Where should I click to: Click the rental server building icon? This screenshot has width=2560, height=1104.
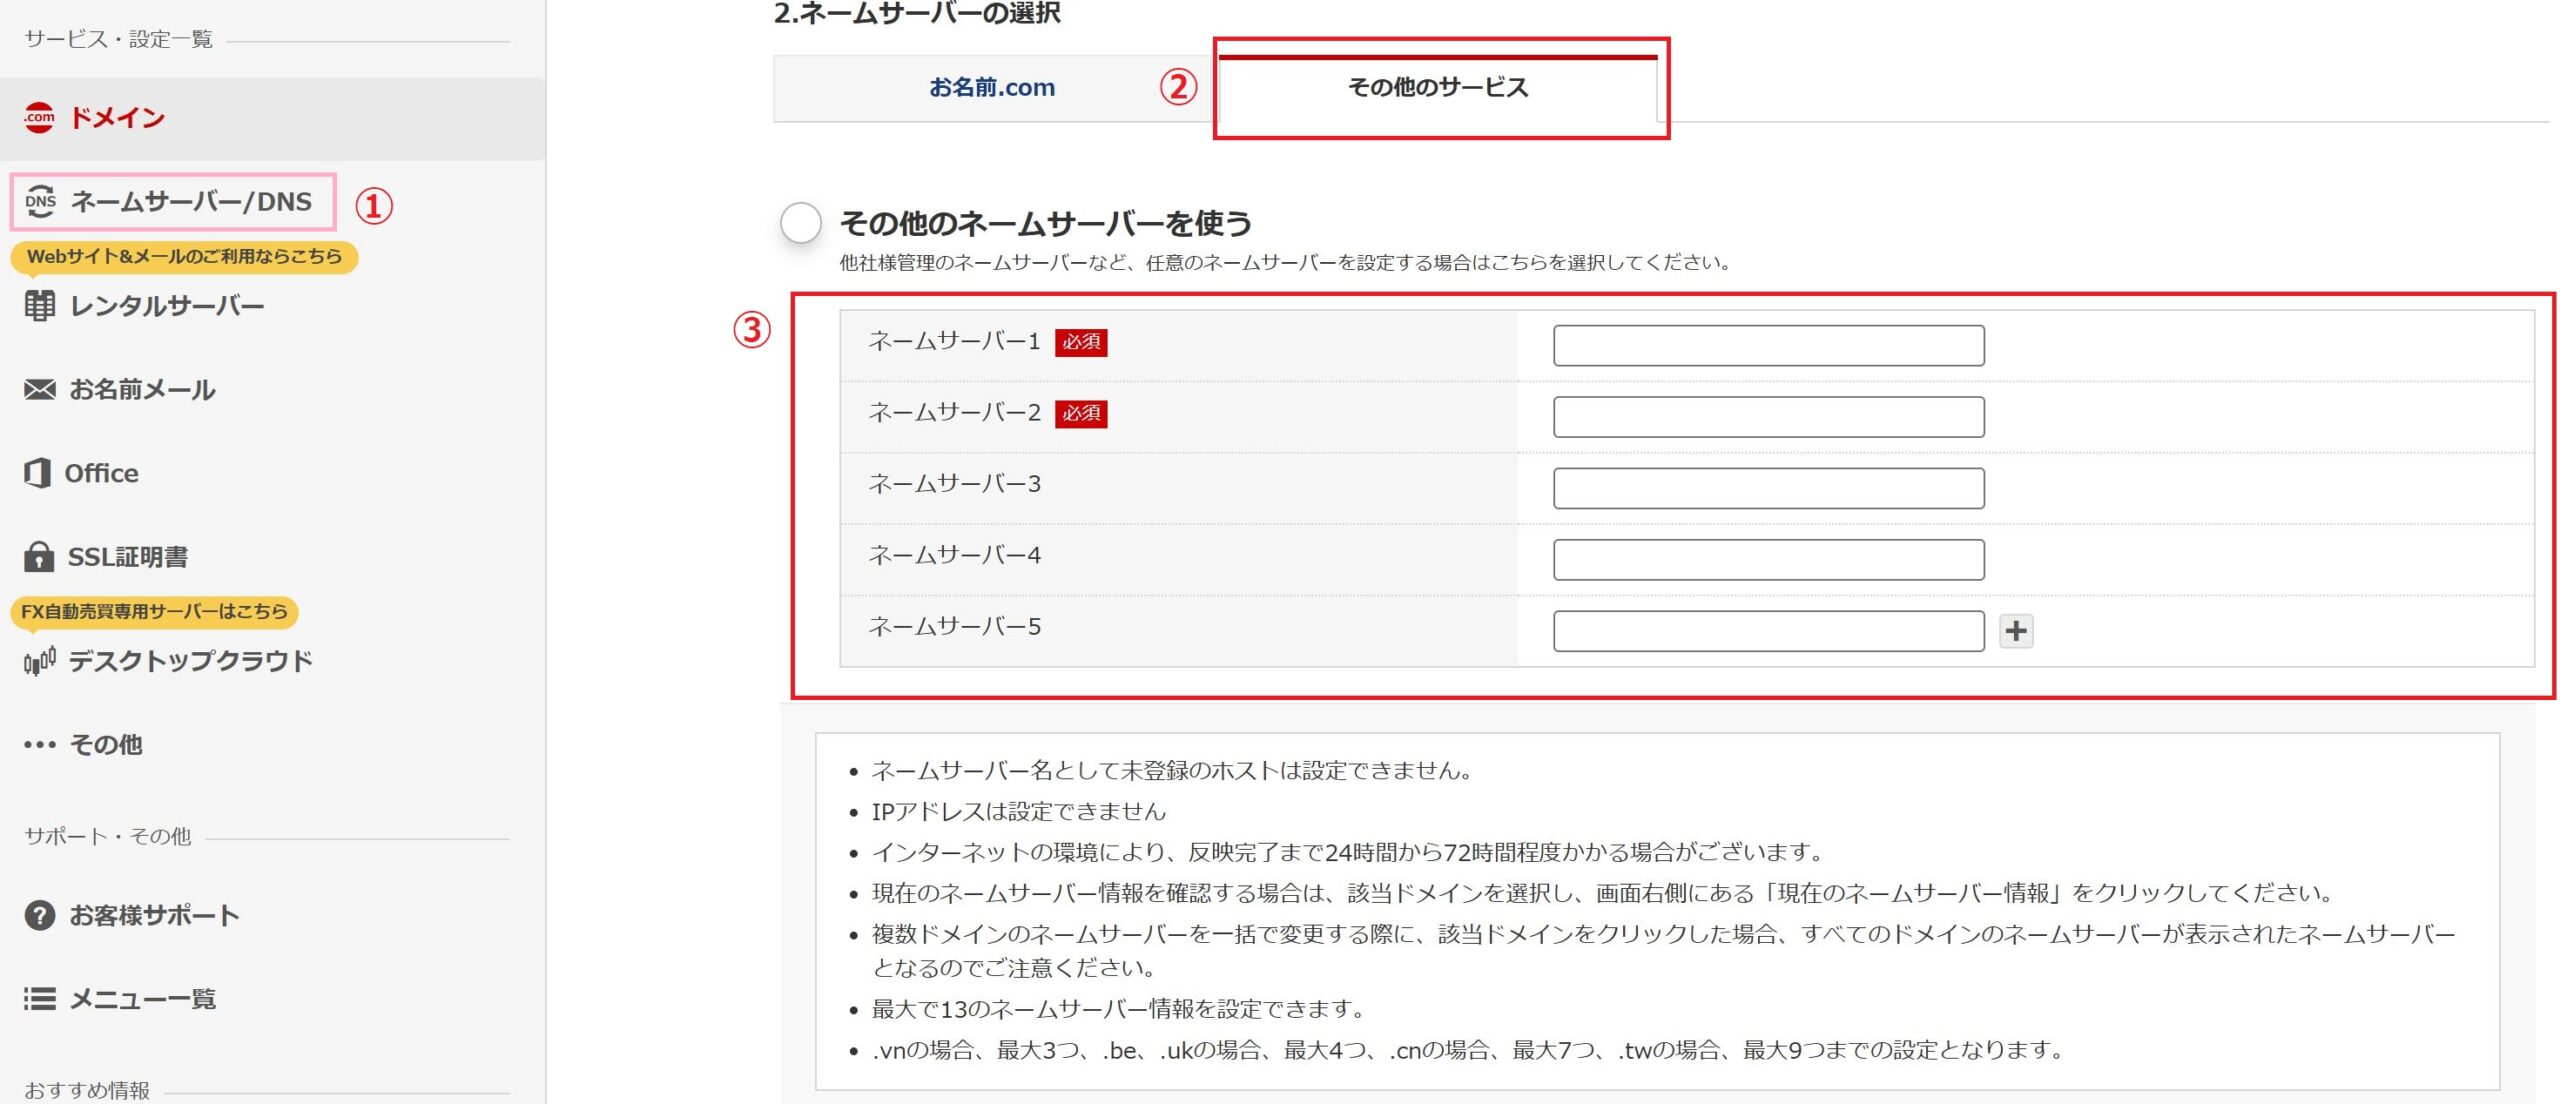(x=40, y=306)
